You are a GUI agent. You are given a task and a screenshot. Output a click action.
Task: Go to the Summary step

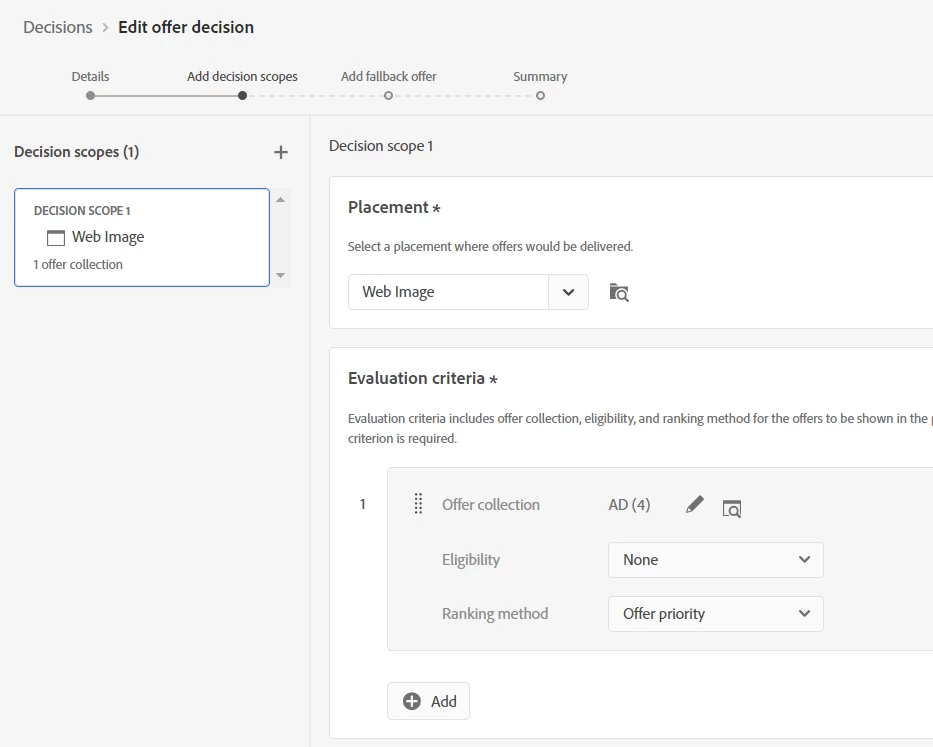[540, 96]
